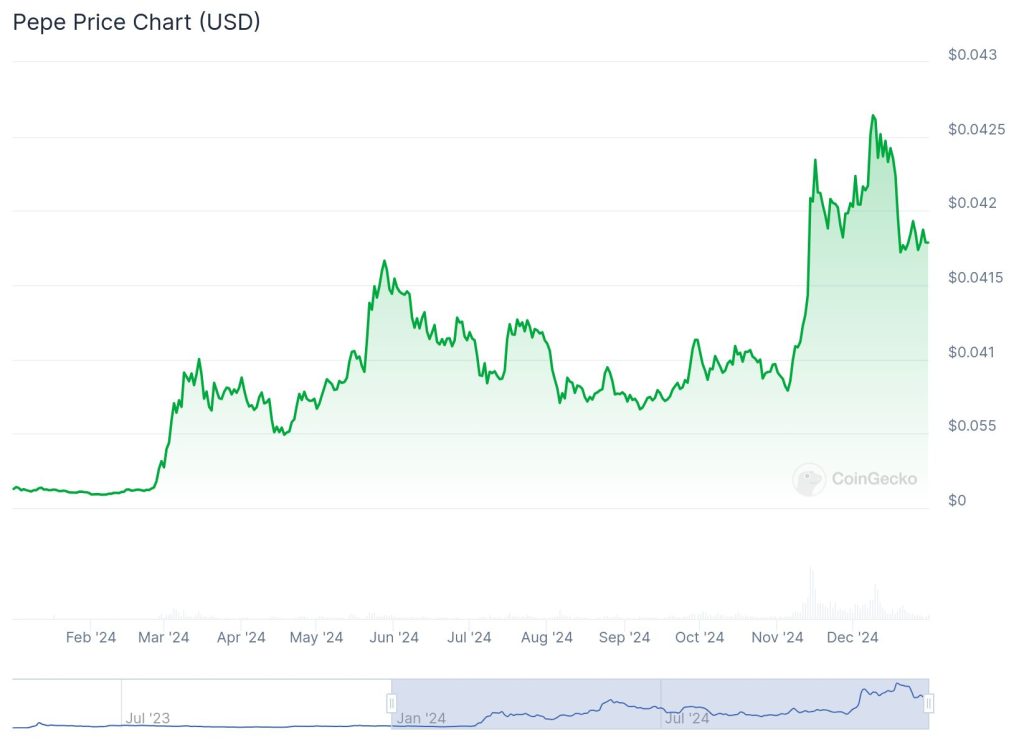Click the unselected navigator area before Jul '23
Image resolution: width=1024 pixels, height=747 pixels.
pyautogui.click(x=67, y=703)
